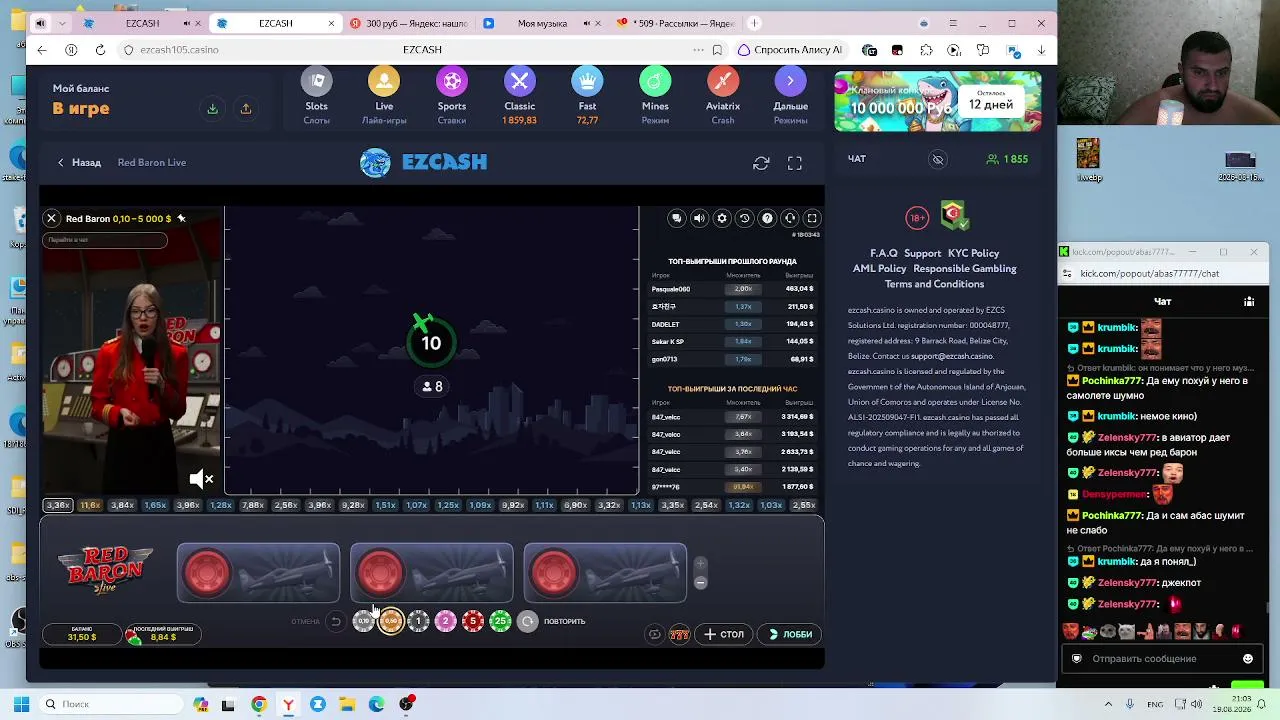1280x720 pixels.
Task: Open the Slots category icon
Action: pos(317,81)
